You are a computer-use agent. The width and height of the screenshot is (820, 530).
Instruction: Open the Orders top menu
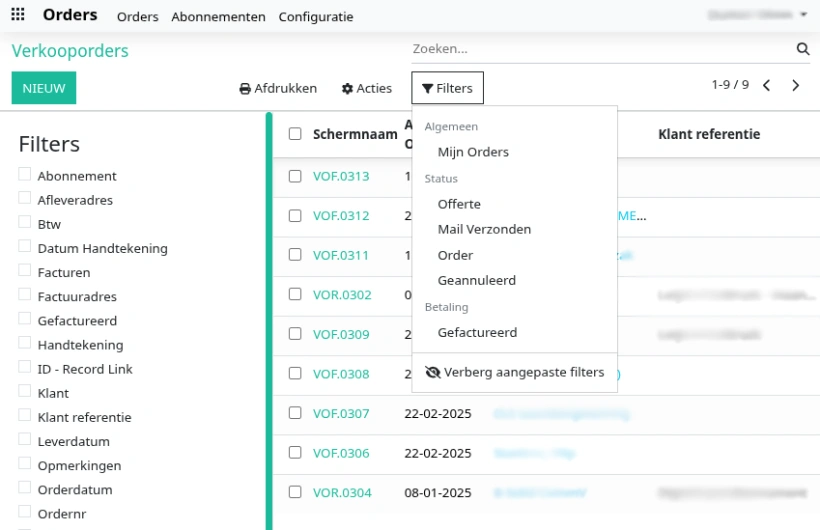tap(138, 17)
